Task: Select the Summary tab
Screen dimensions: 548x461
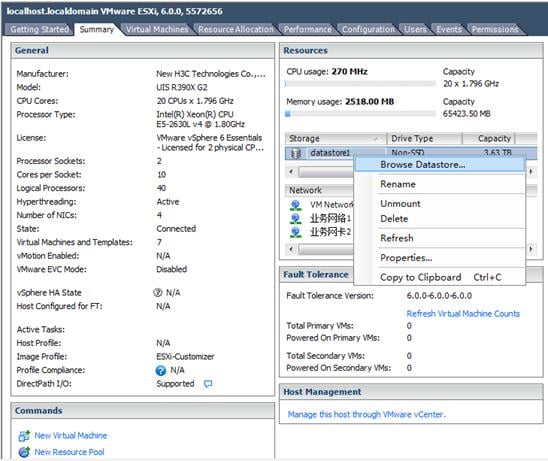Action: click(x=97, y=29)
